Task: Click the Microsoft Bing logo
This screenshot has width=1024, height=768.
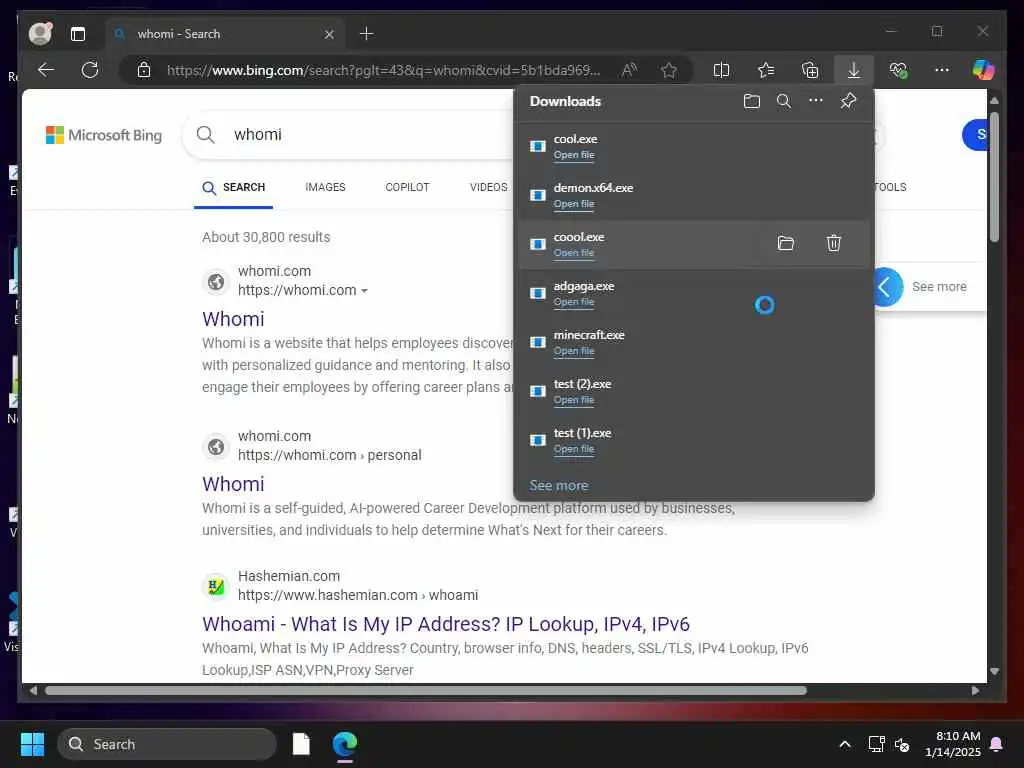Action: click(x=104, y=135)
